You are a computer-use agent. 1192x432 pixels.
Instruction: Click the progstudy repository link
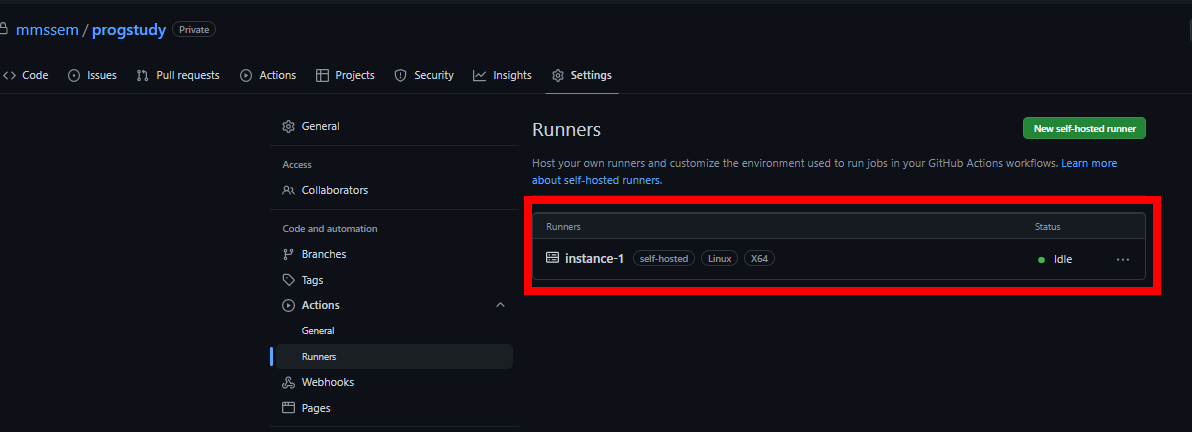[128, 30]
